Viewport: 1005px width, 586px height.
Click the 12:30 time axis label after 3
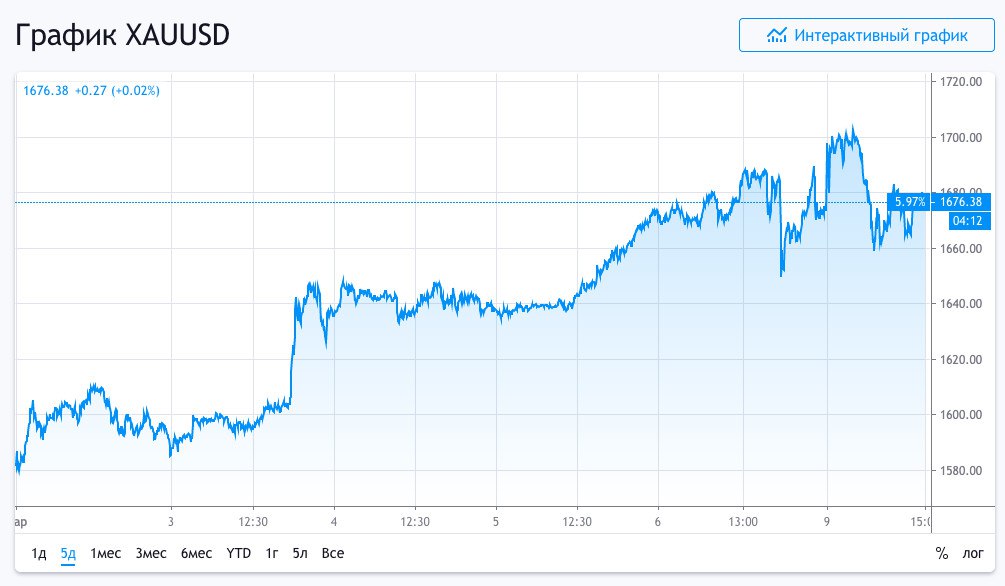(253, 521)
